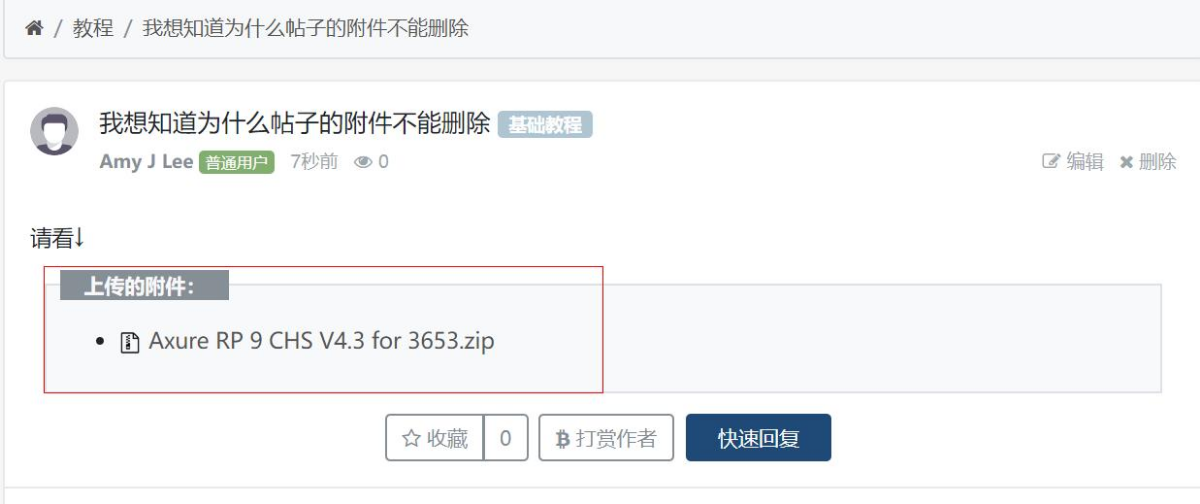Open Amy J Lee's avatar picture
1200x504 pixels.
pyautogui.click(x=54, y=131)
